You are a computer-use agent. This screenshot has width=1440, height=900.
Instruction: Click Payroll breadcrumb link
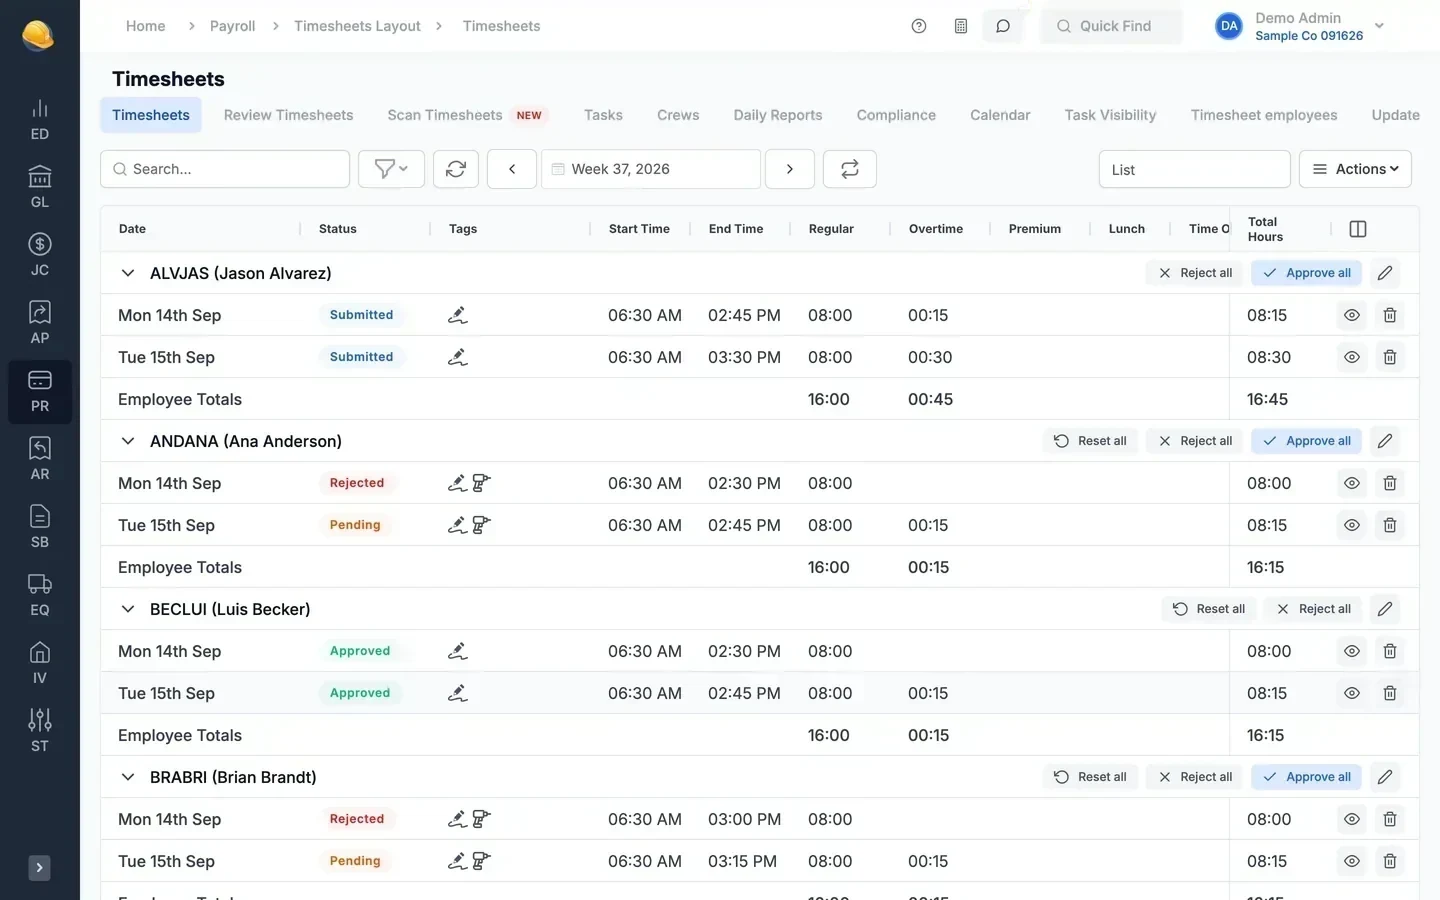[x=232, y=26]
